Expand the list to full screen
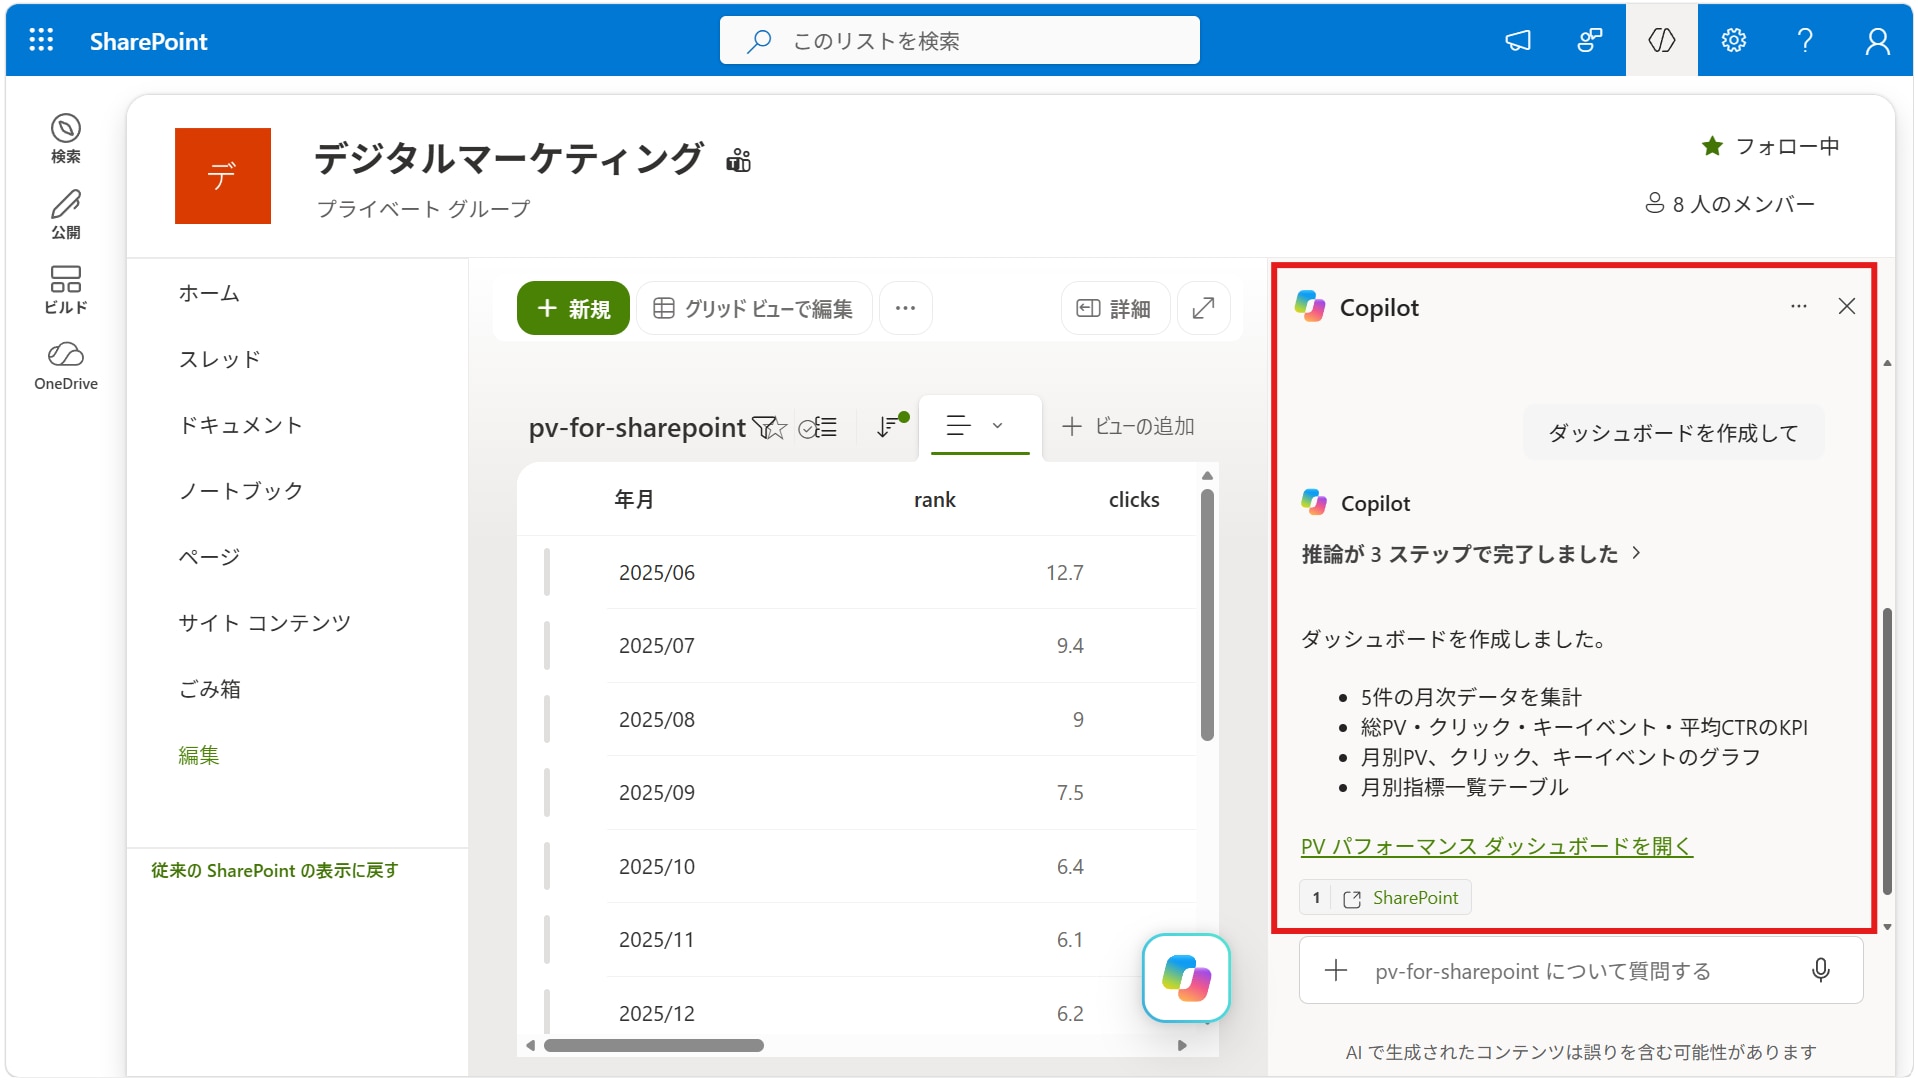Screen dimensions: 1918x1081 coord(1203,308)
